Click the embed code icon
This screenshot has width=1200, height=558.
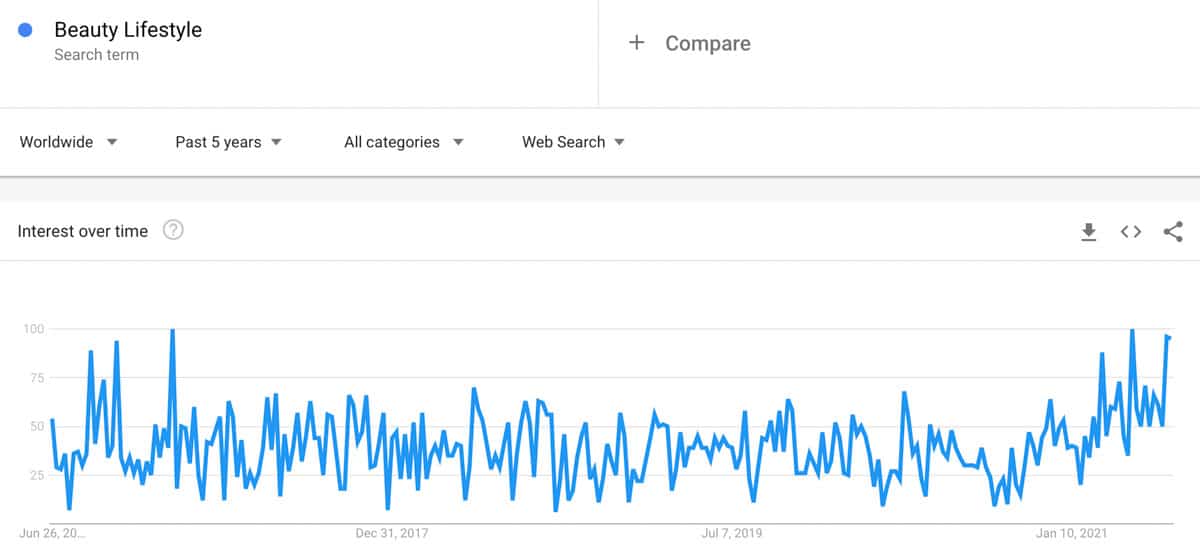coord(1131,232)
